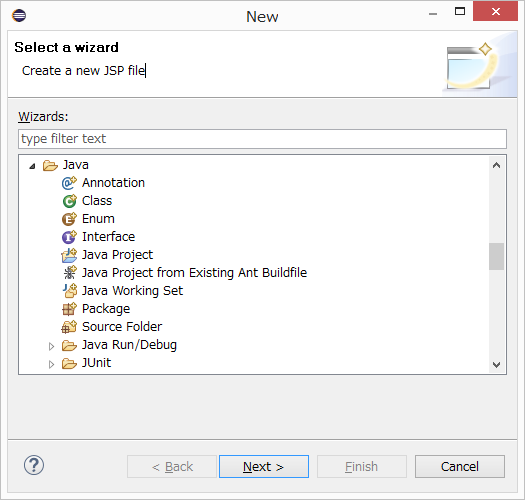Collapse the Java folder node
The width and height of the screenshot is (525, 500).
(32, 166)
